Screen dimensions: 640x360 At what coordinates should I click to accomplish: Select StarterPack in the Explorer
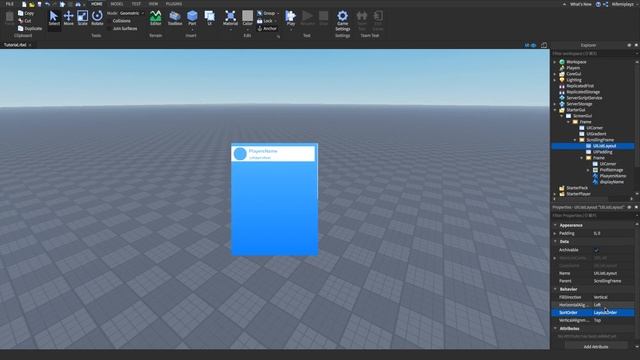coord(577,188)
